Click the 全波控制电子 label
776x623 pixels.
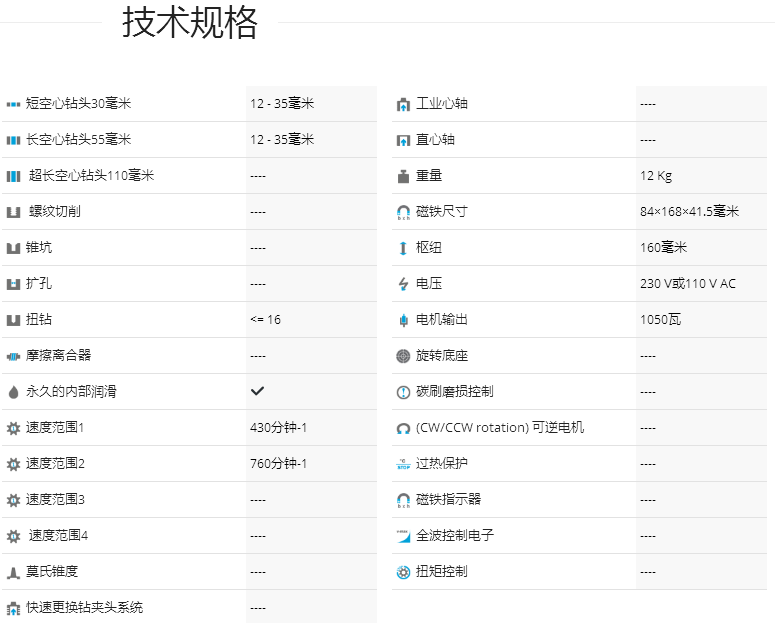(455, 536)
